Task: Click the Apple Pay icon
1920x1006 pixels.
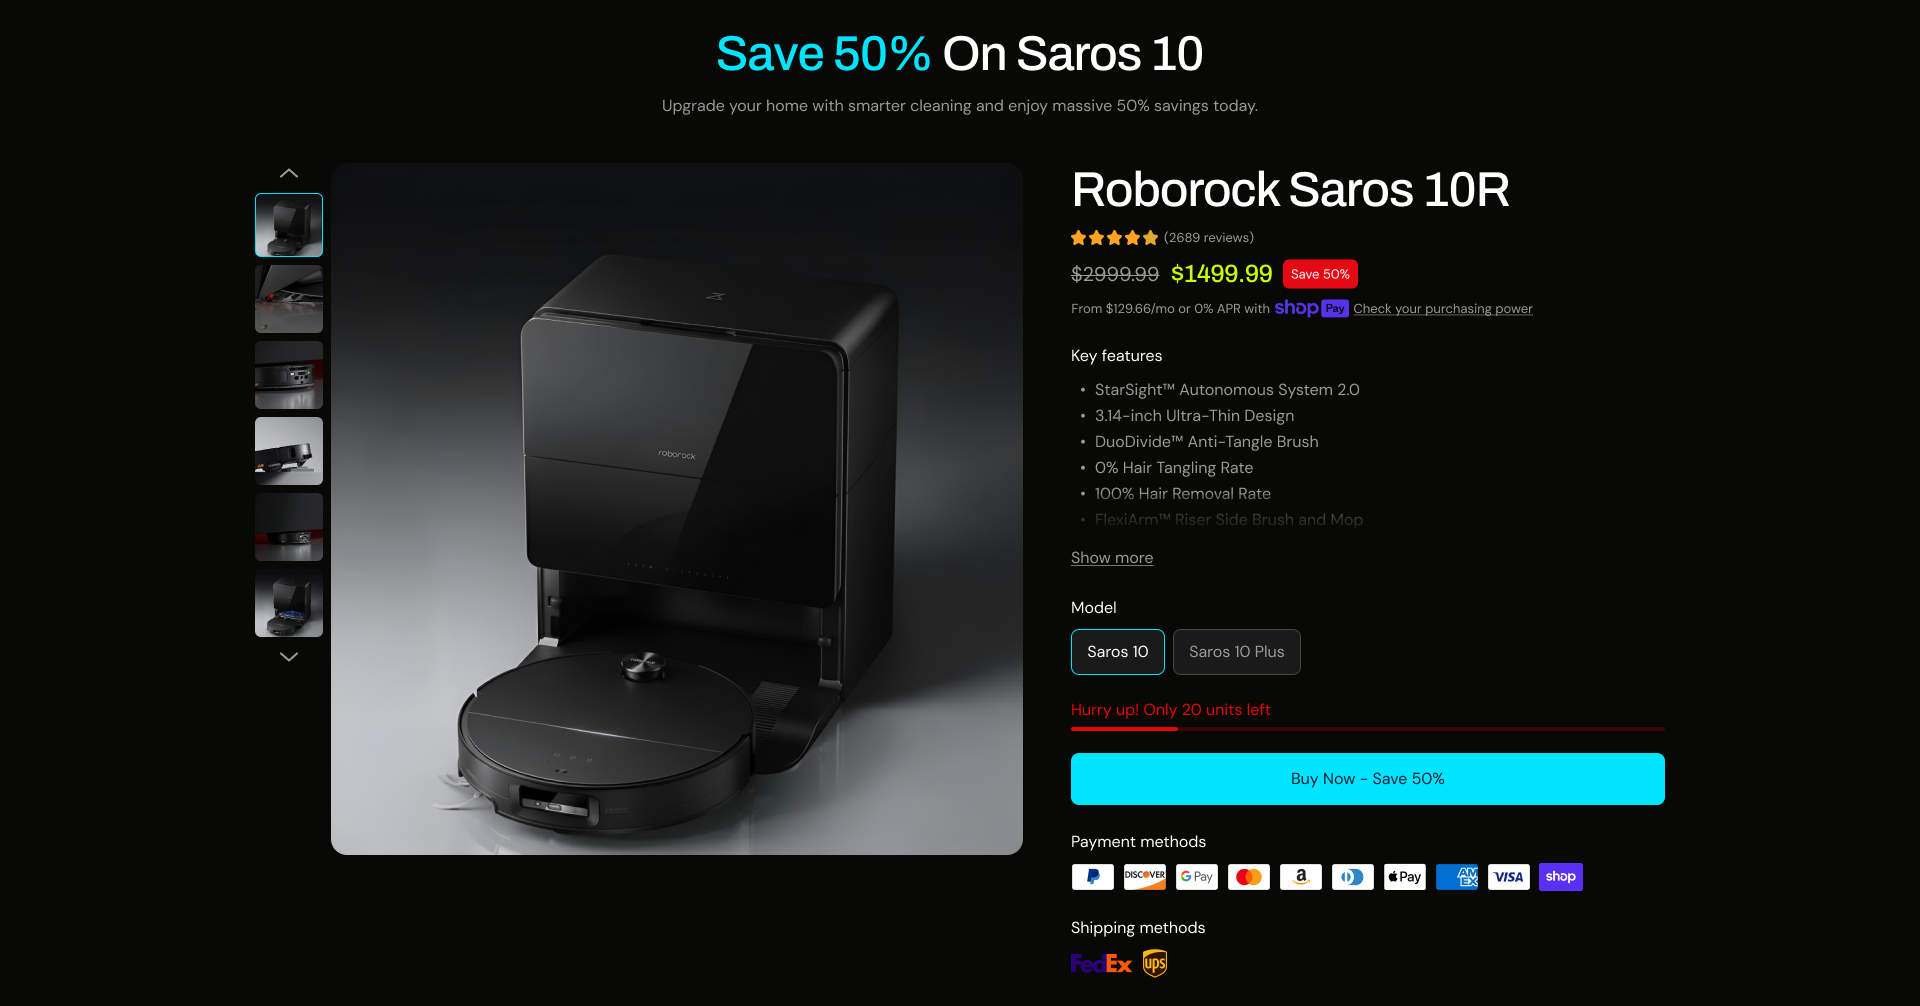Action: click(1404, 877)
